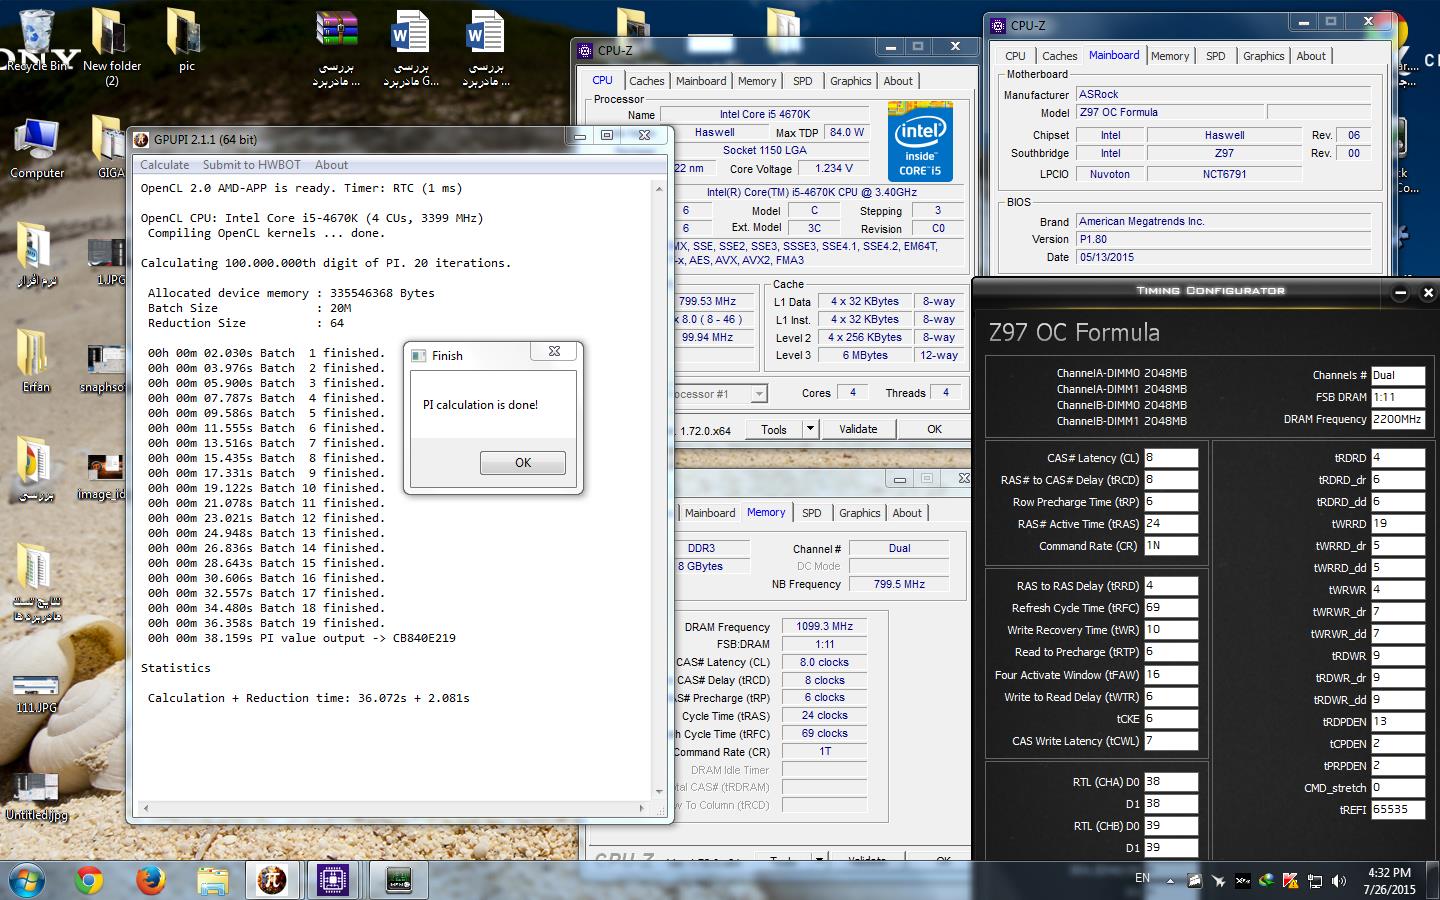Click the network icon in system tray
1440x900 pixels.
click(x=1314, y=881)
